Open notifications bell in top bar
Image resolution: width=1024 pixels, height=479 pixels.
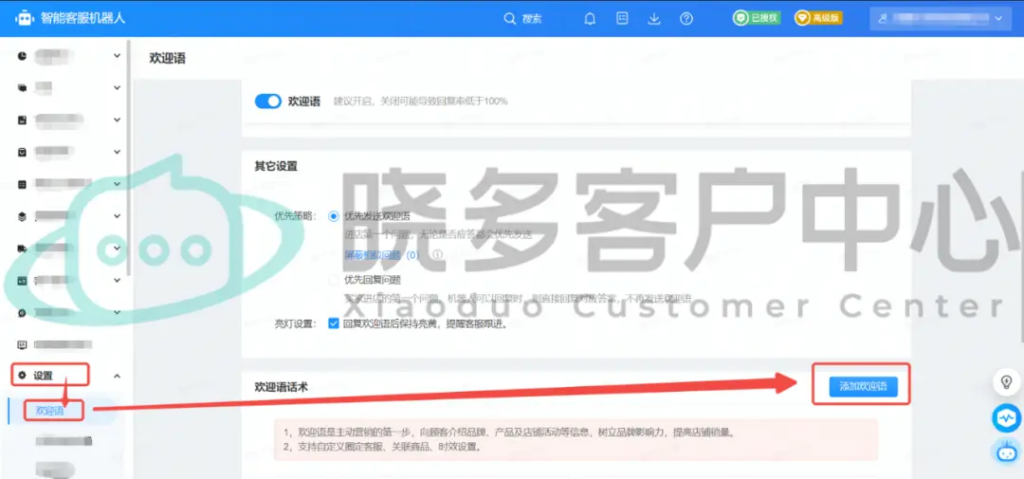tap(590, 19)
